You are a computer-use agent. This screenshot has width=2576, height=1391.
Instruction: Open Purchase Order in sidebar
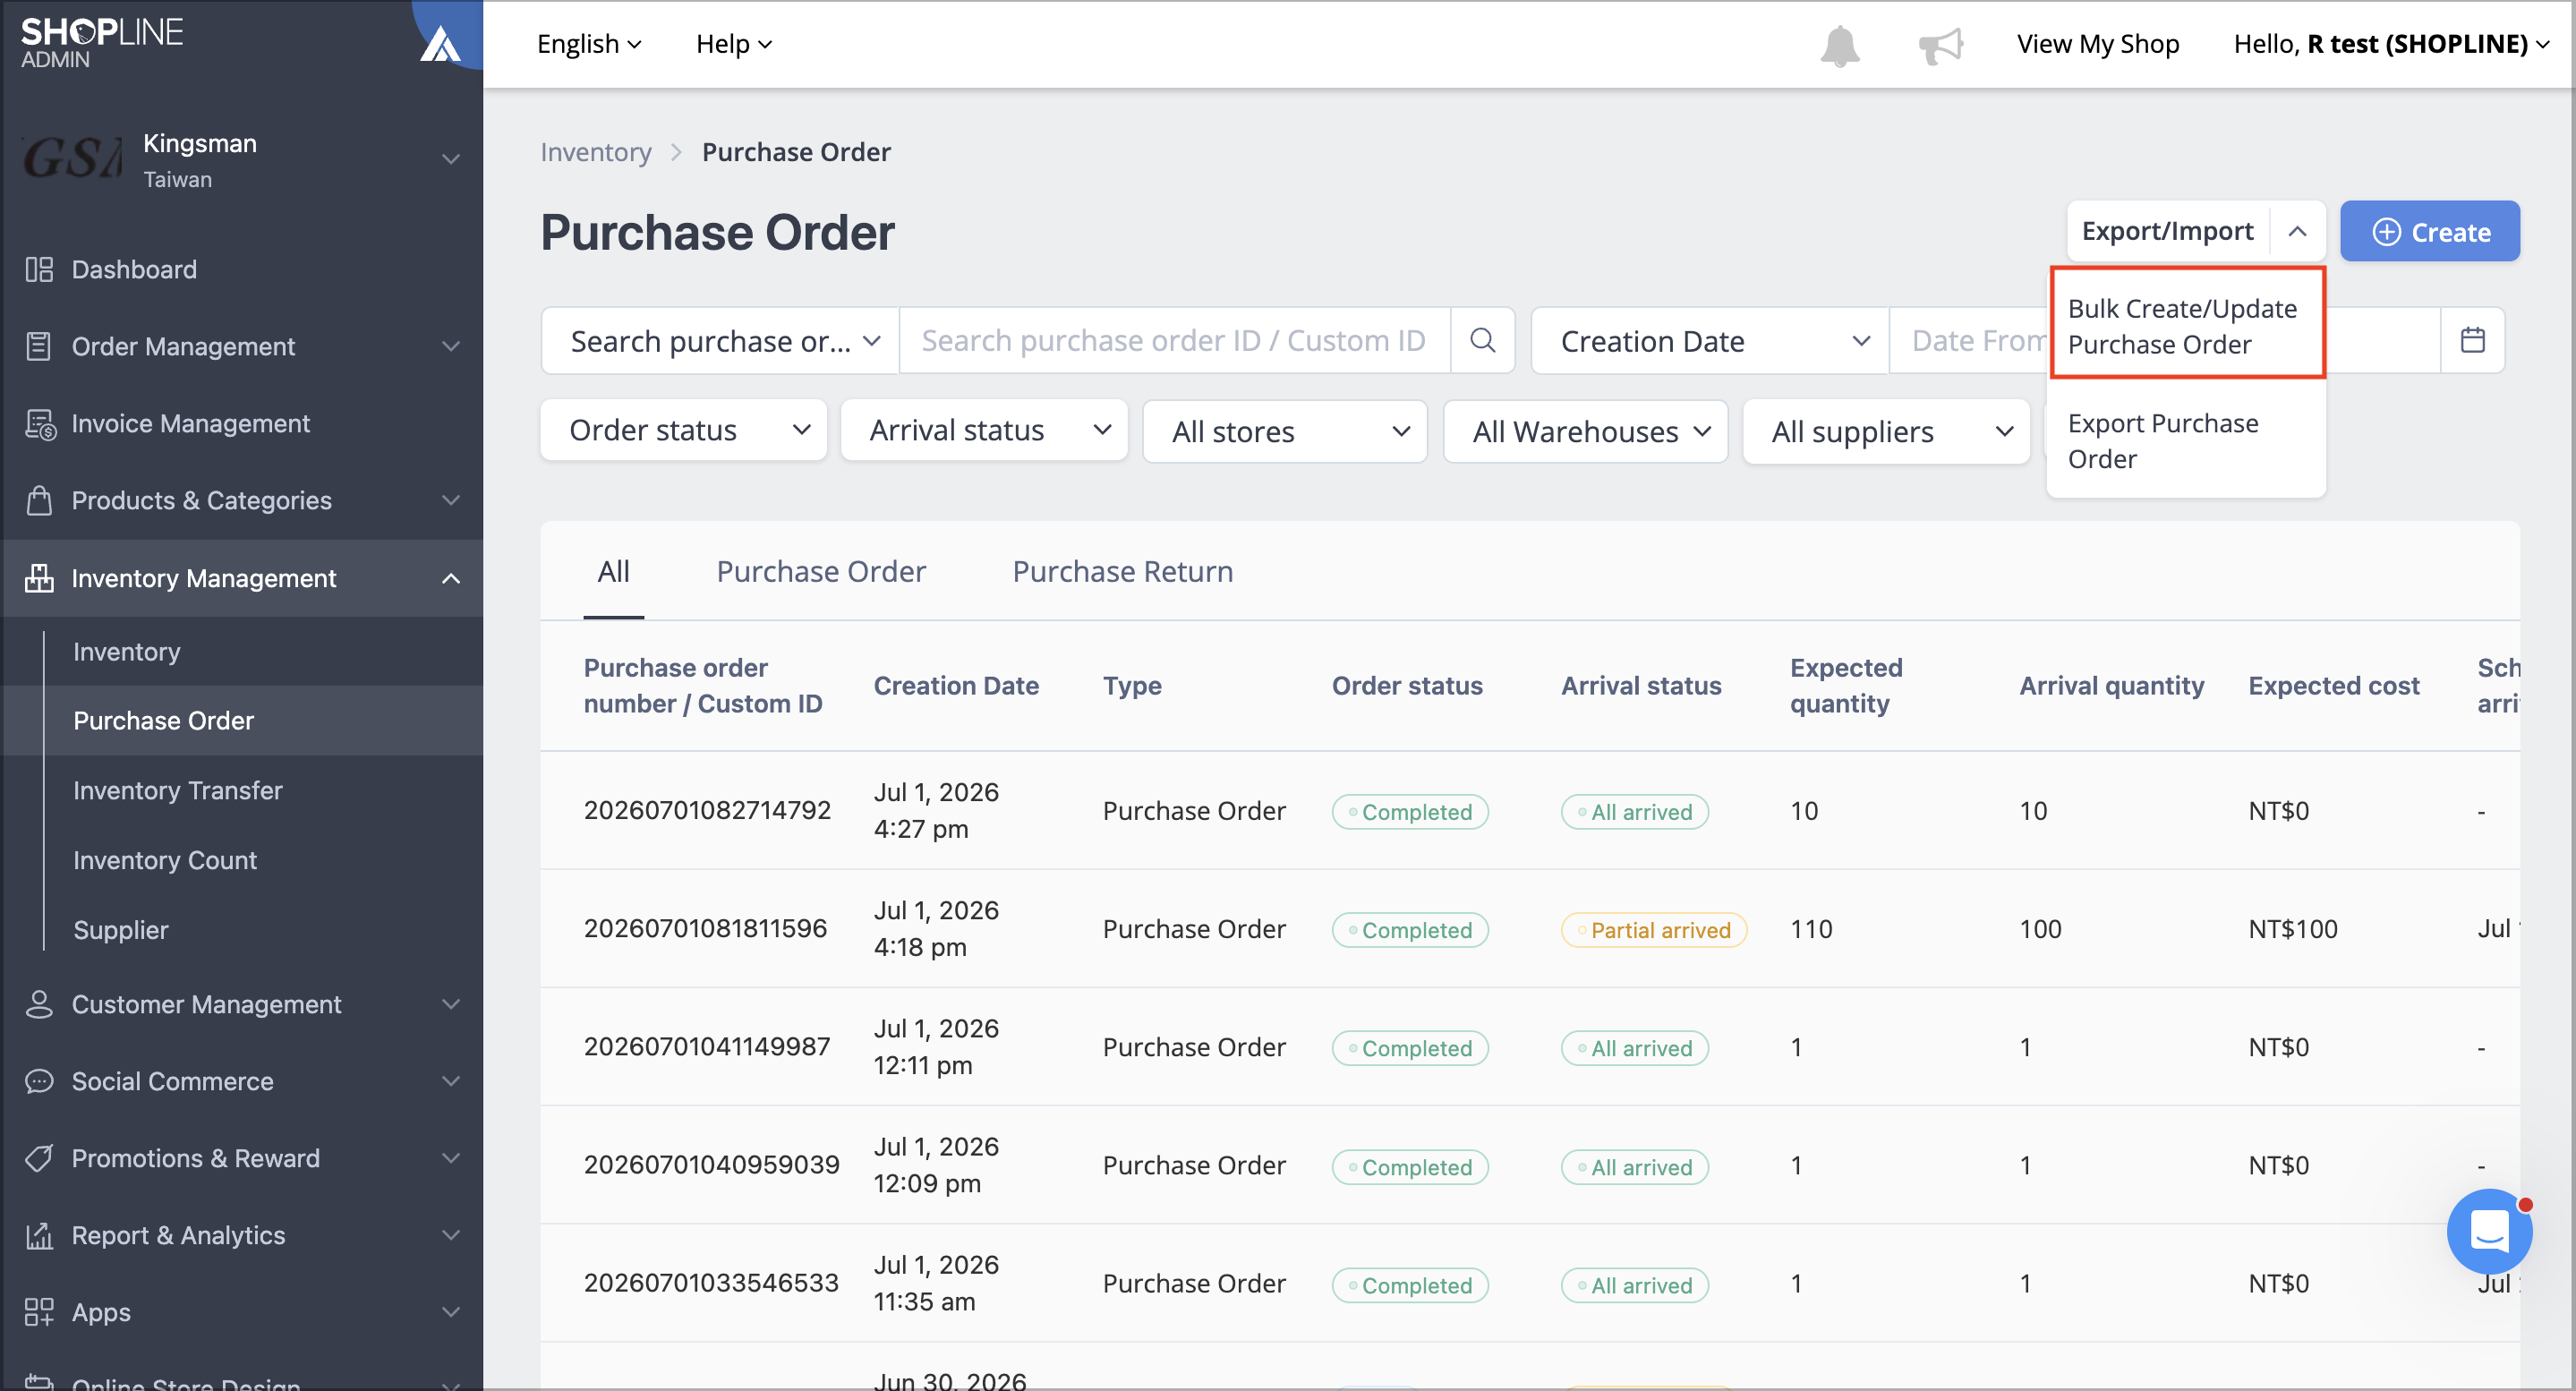click(x=163, y=721)
